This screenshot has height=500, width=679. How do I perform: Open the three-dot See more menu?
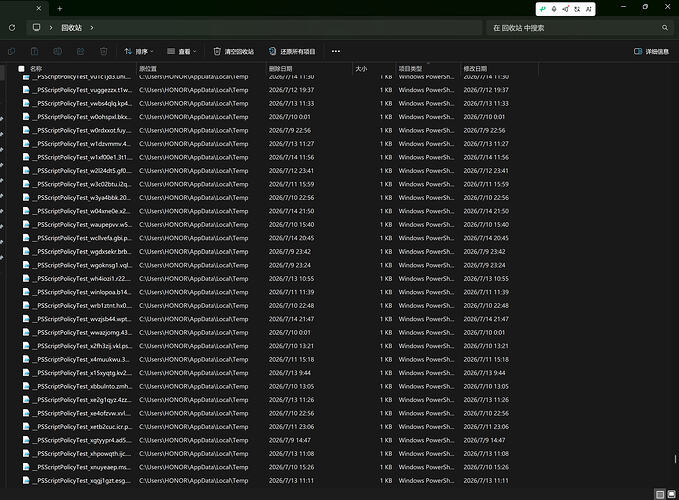tap(336, 52)
